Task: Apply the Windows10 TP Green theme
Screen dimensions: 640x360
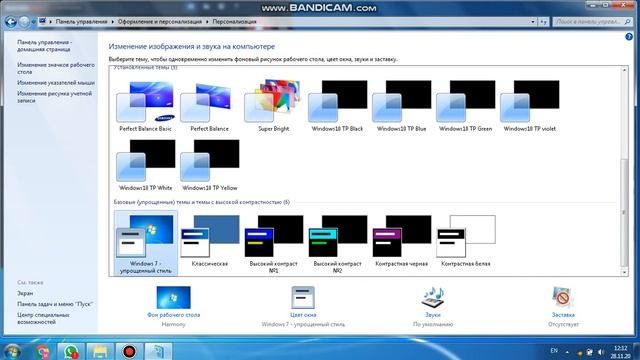Action: click(x=465, y=106)
